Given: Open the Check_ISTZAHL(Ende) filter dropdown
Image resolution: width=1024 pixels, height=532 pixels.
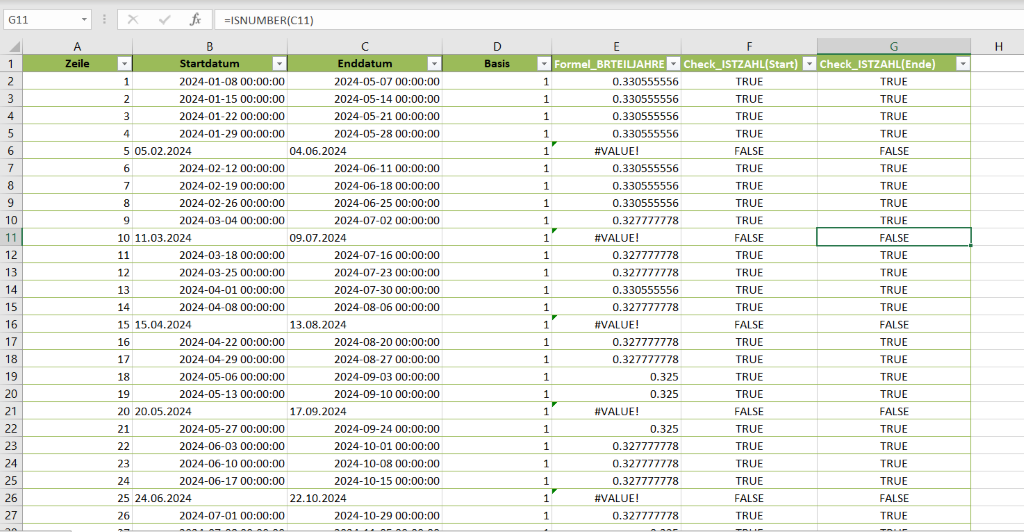Looking at the screenshot, I should [963, 64].
